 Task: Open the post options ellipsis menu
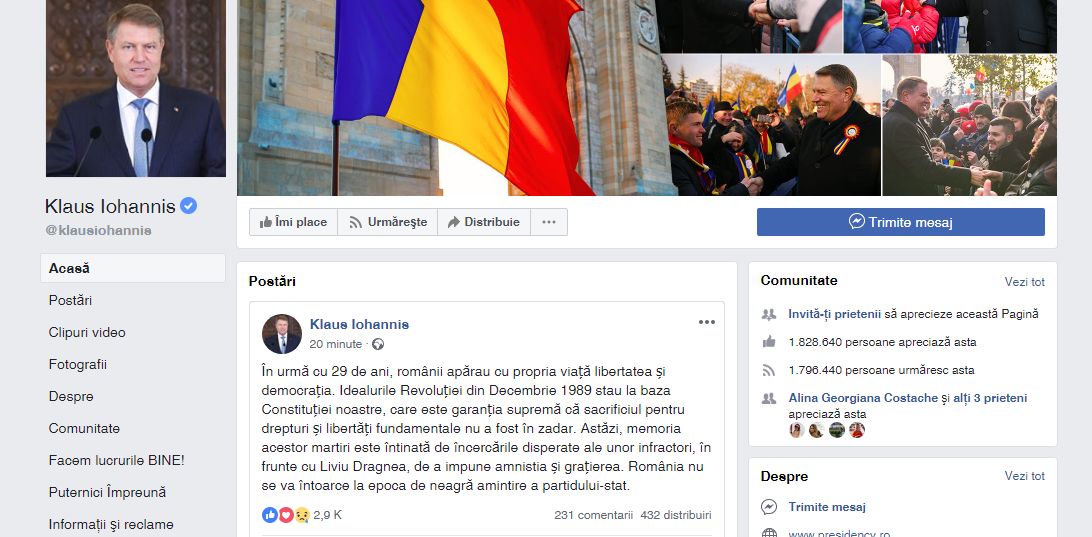707,322
